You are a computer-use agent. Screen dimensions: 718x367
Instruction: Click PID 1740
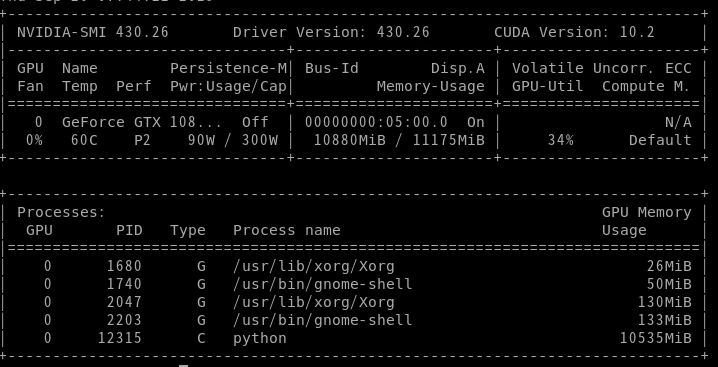125,284
